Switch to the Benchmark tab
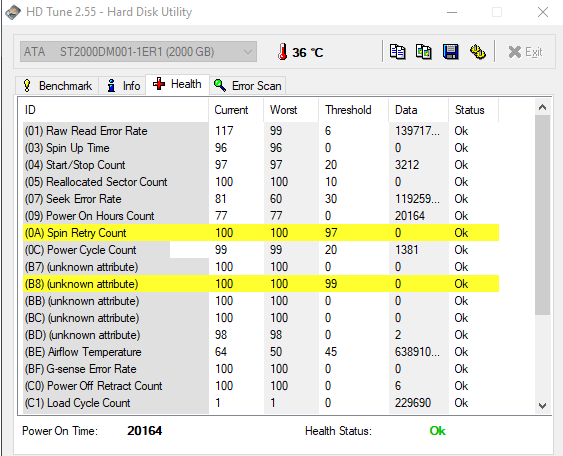This screenshot has width=563, height=456. pyautogui.click(x=57, y=86)
